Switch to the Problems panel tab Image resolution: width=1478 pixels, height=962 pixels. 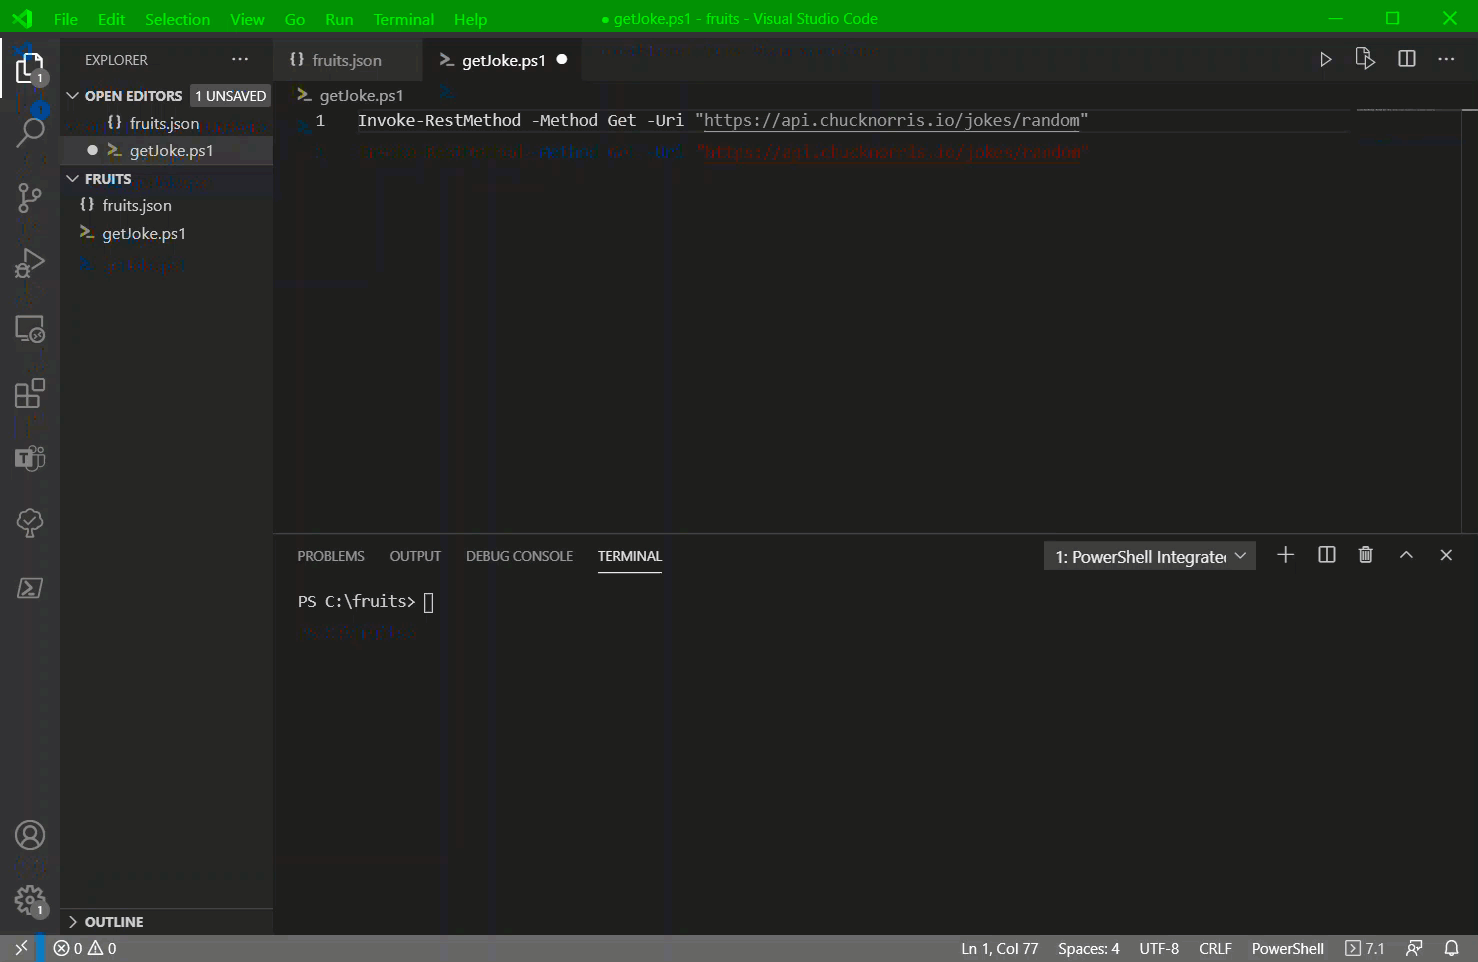(x=331, y=556)
